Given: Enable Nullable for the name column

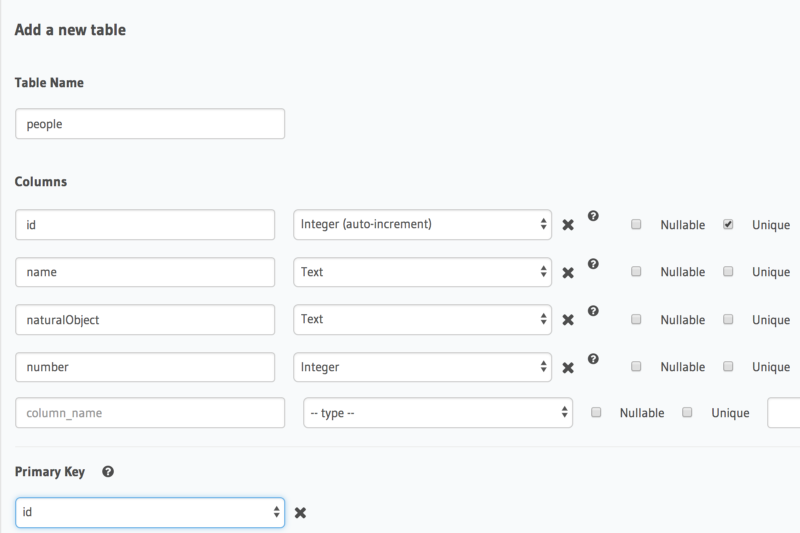Looking at the screenshot, I should tap(636, 271).
